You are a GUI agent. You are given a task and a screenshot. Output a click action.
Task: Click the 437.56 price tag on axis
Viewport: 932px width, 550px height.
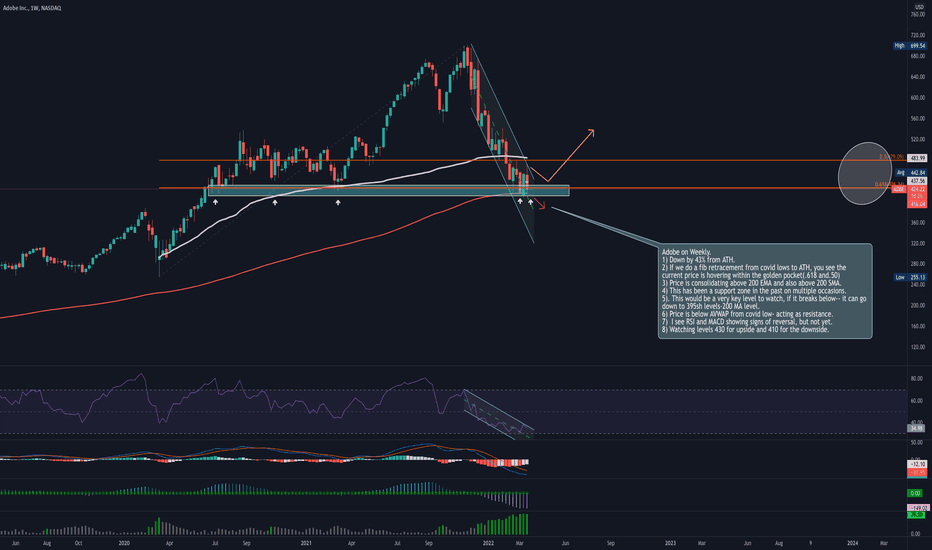917,181
